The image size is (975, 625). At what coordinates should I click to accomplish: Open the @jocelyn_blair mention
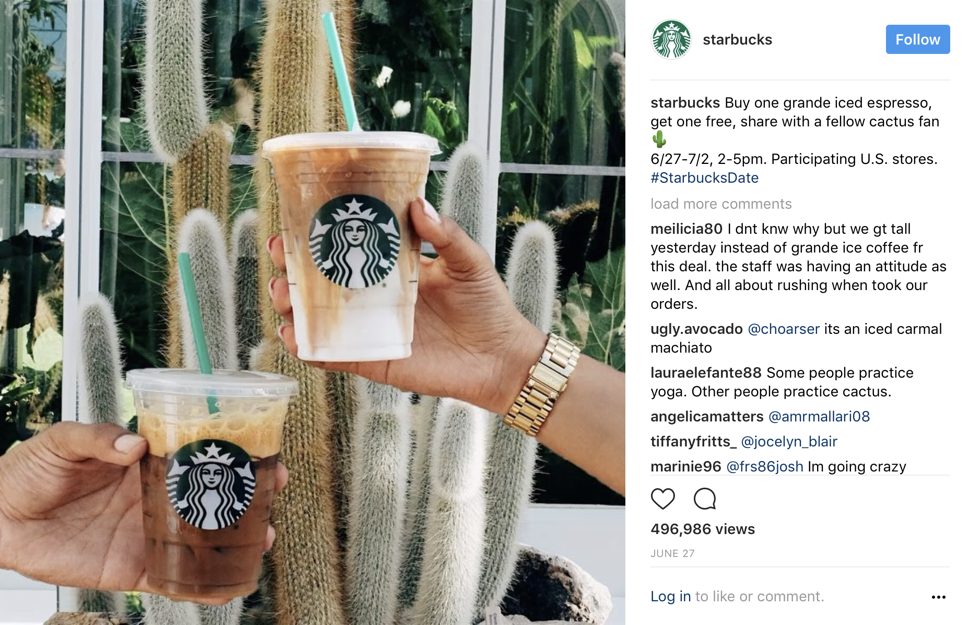pyautogui.click(x=788, y=442)
